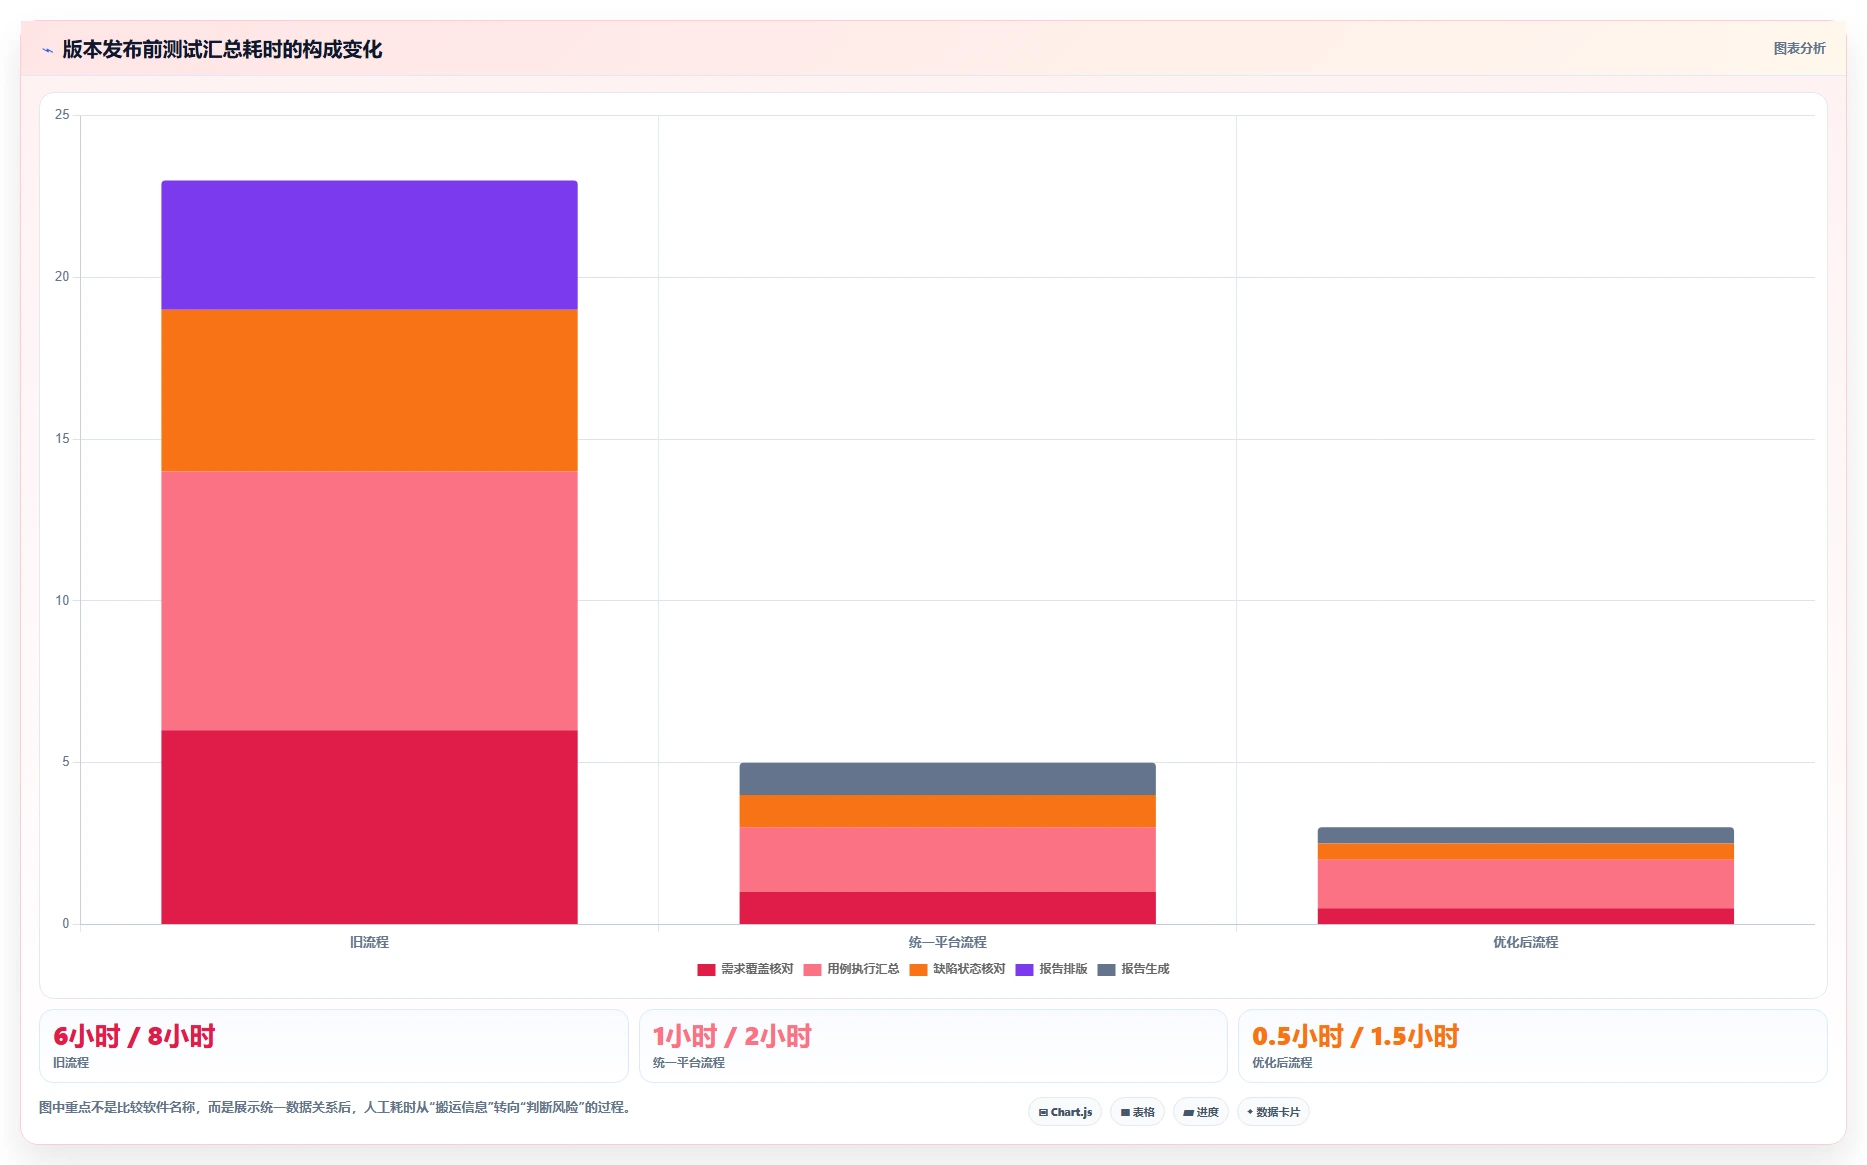Click the y-axis tick label 10
Viewport: 1867px width, 1165px height.
62,600
